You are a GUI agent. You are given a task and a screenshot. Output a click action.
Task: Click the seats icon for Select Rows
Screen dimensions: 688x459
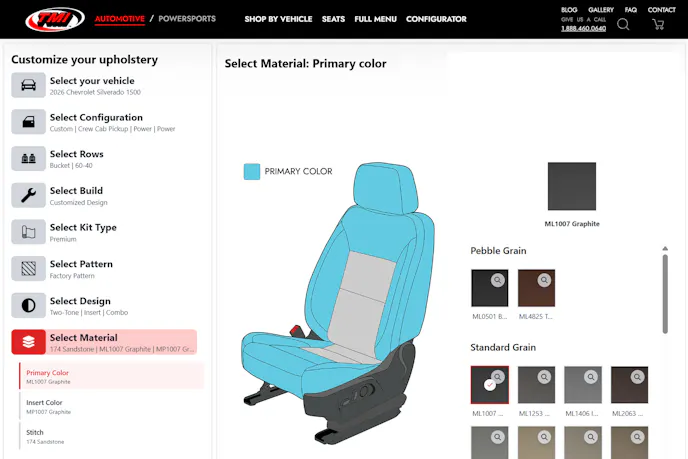[29, 158]
